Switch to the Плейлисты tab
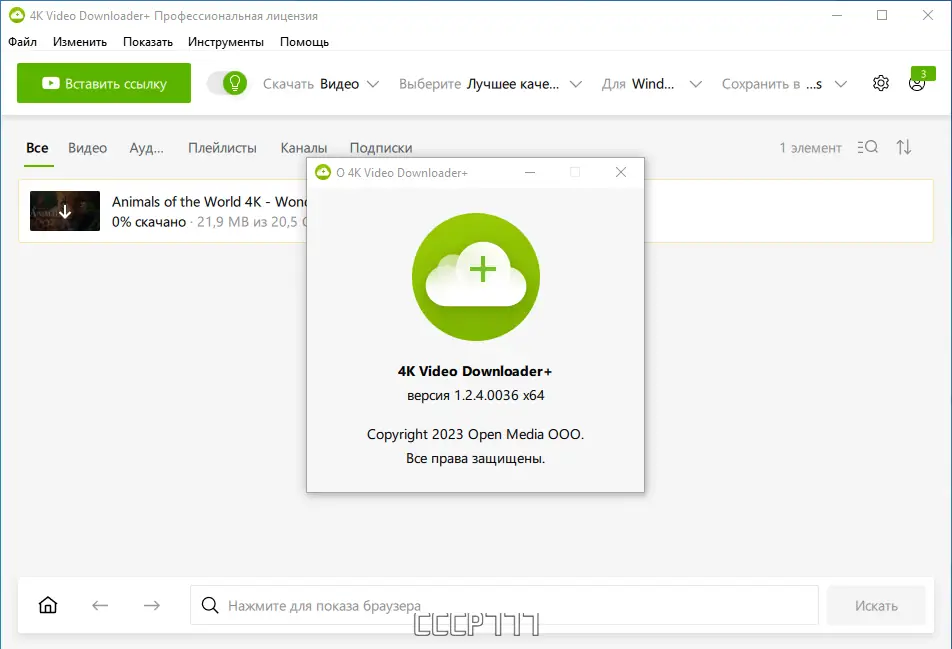Image resolution: width=952 pixels, height=649 pixels. [x=222, y=148]
